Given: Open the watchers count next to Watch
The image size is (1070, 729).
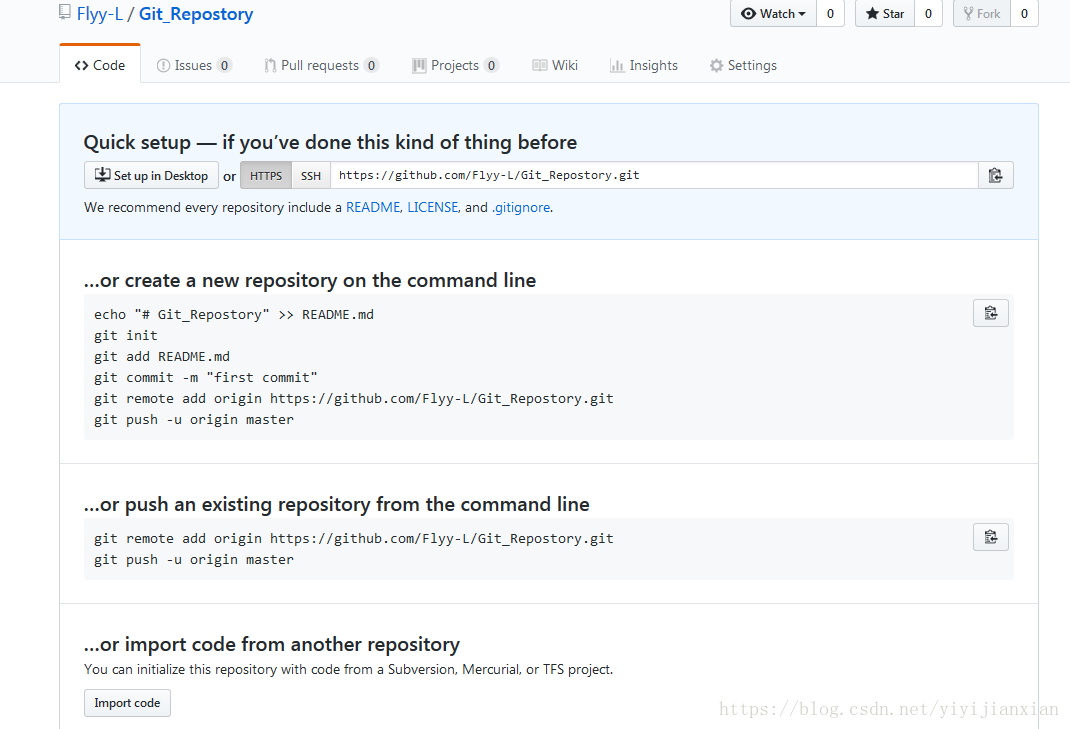Looking at the screenshot, I should point(830,14).
